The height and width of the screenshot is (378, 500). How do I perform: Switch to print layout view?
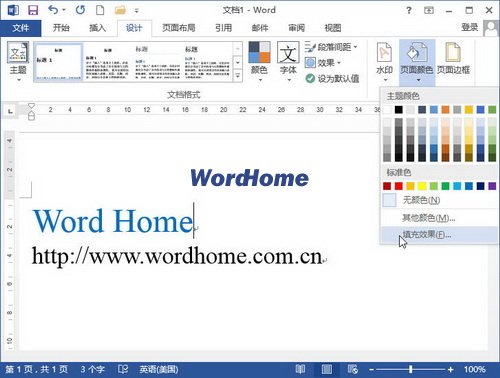click(327, 369)
